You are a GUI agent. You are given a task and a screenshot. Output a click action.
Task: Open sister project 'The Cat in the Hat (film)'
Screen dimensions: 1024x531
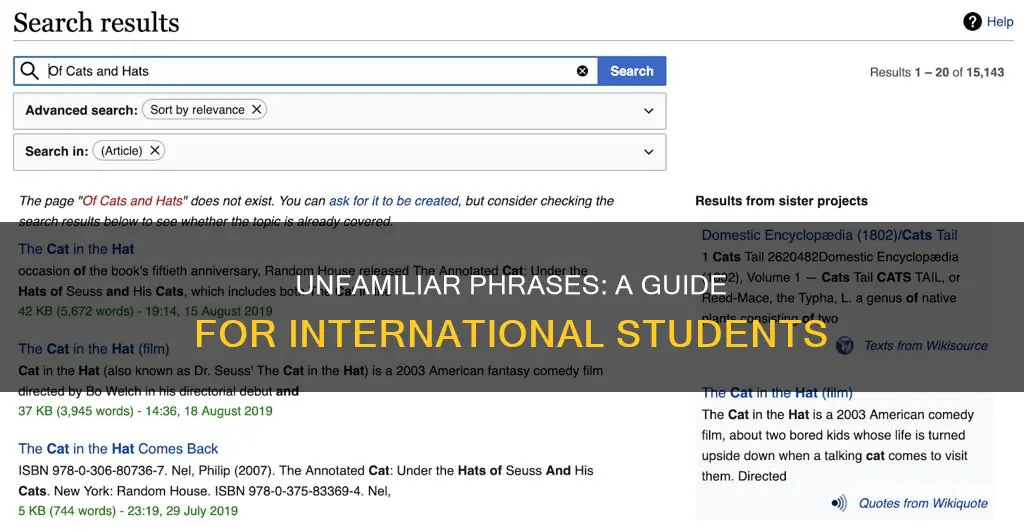tap(777, 393)
